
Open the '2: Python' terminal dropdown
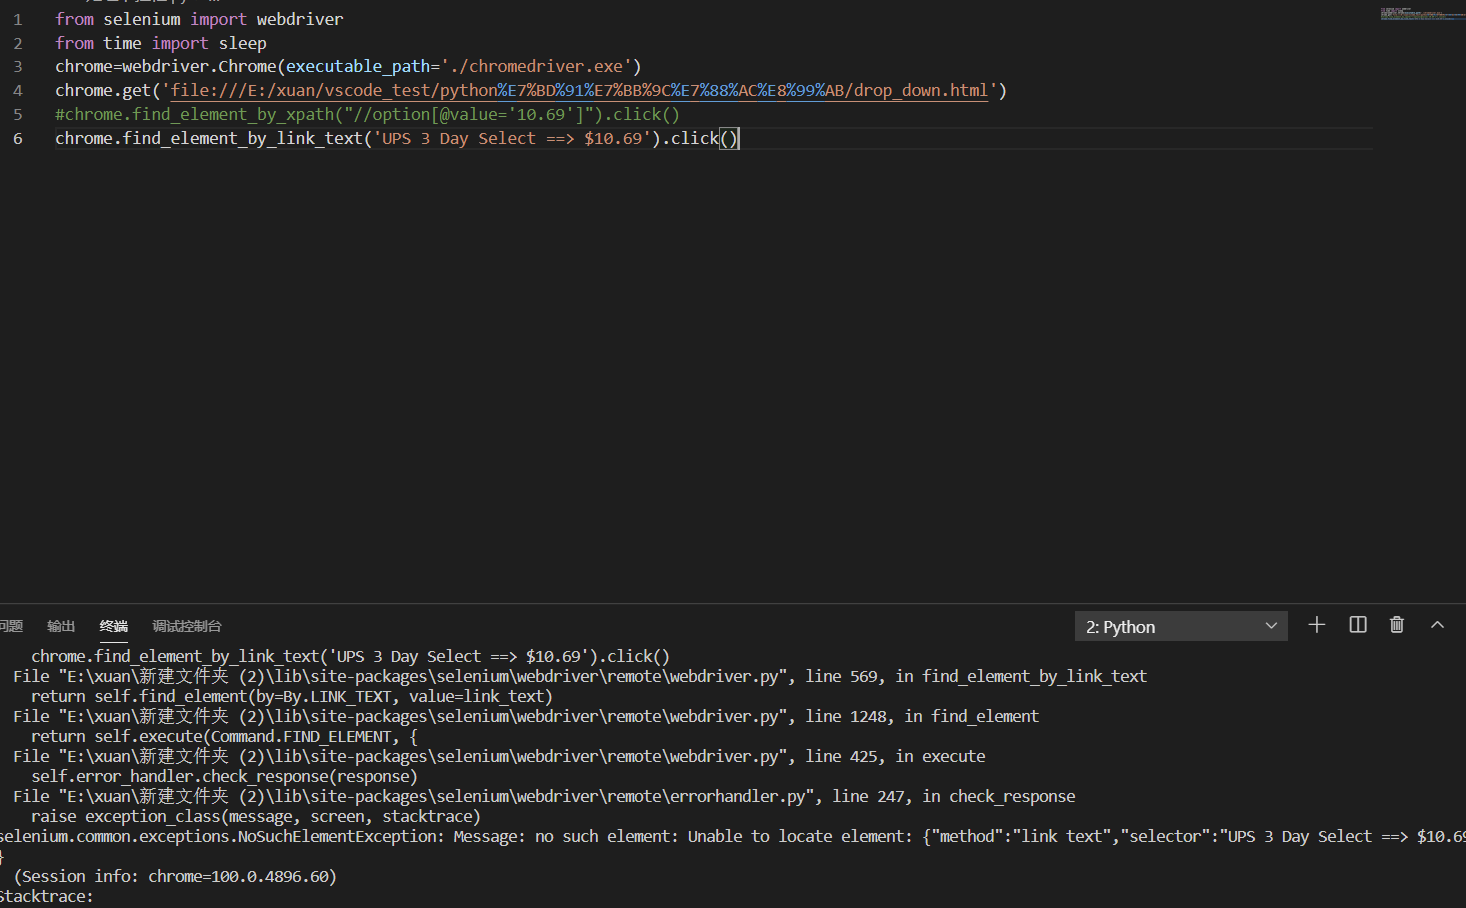point(1181,626)
